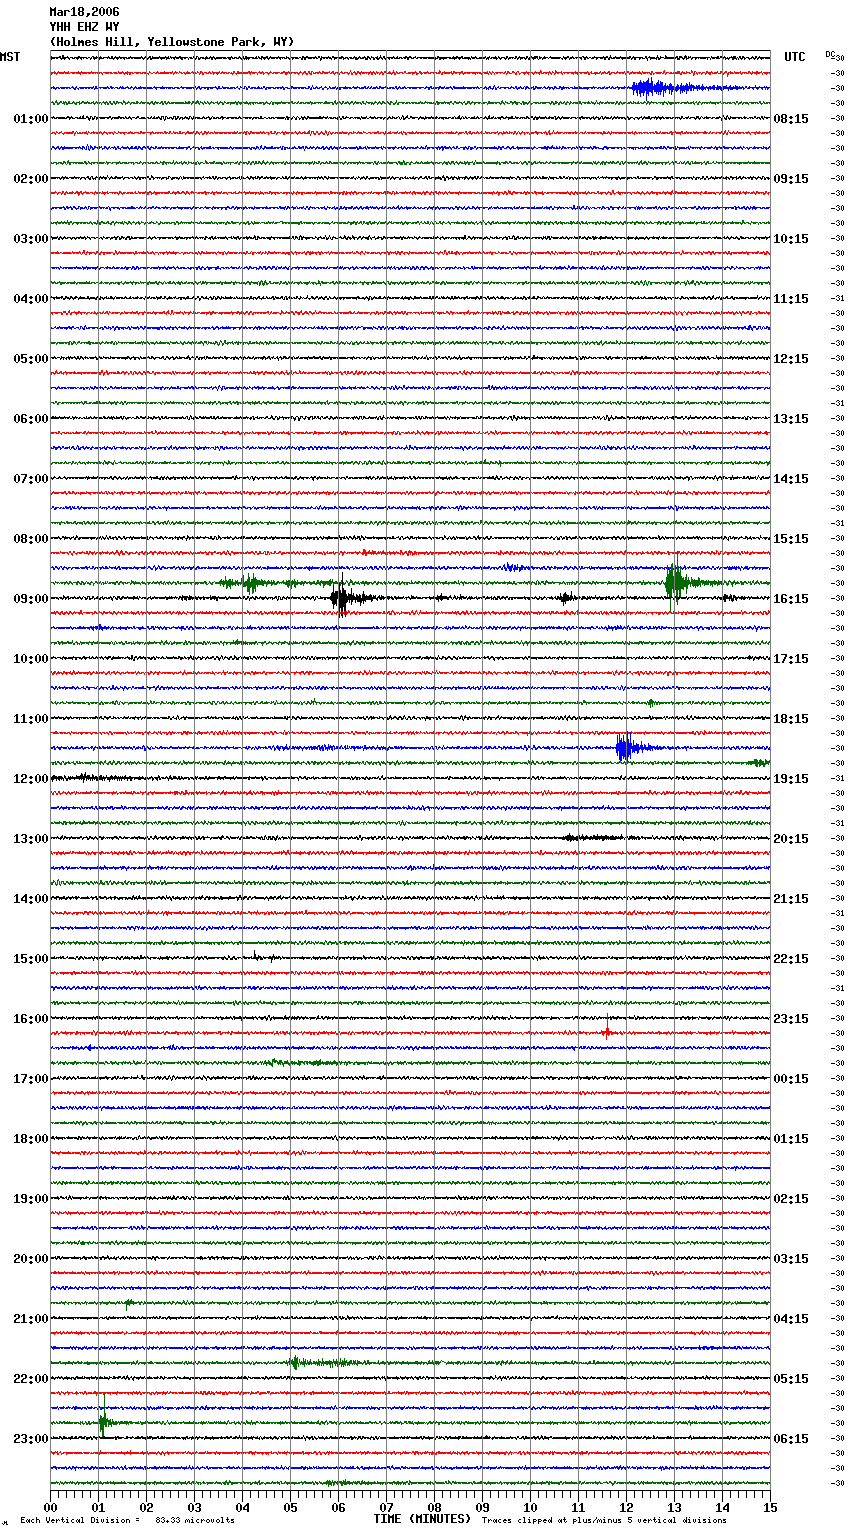The width and height of the screenshot is (850, 1534).
Task: Click the 04 minute tick label
Action: tap(242, 1507)
